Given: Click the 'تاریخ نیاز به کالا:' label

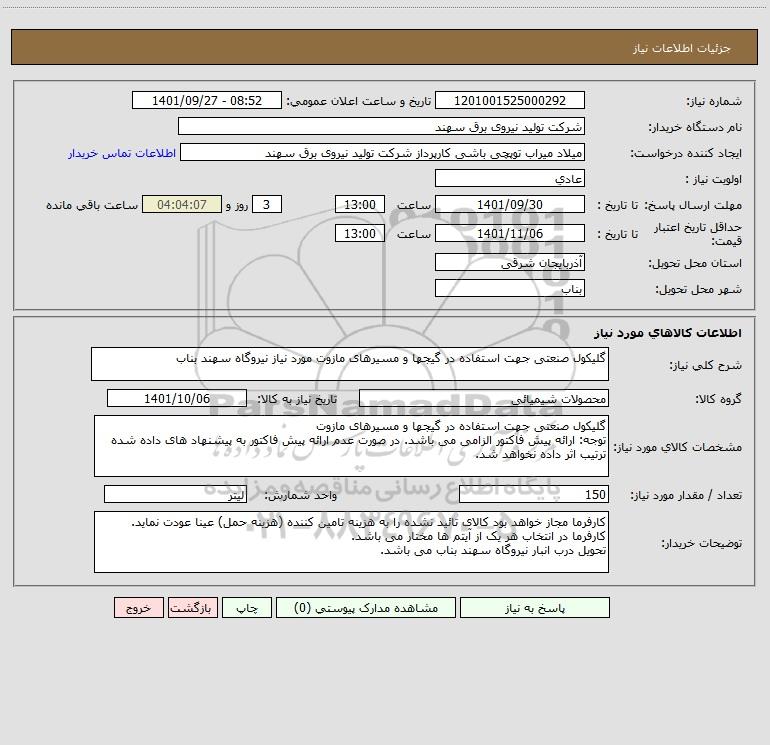Looking at the screenshot, I should pos(298,399).
